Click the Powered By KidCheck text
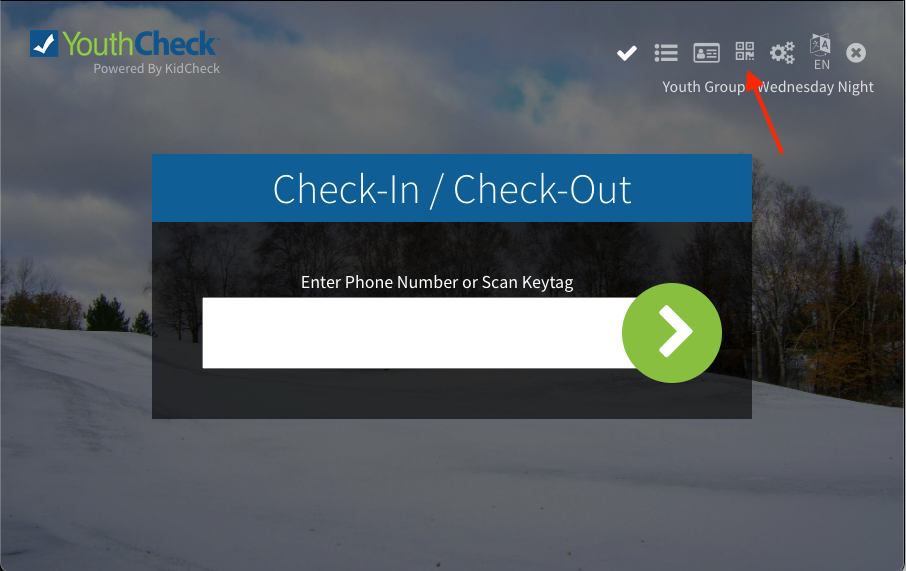906x571 pixels. click(x=157, y=69)
